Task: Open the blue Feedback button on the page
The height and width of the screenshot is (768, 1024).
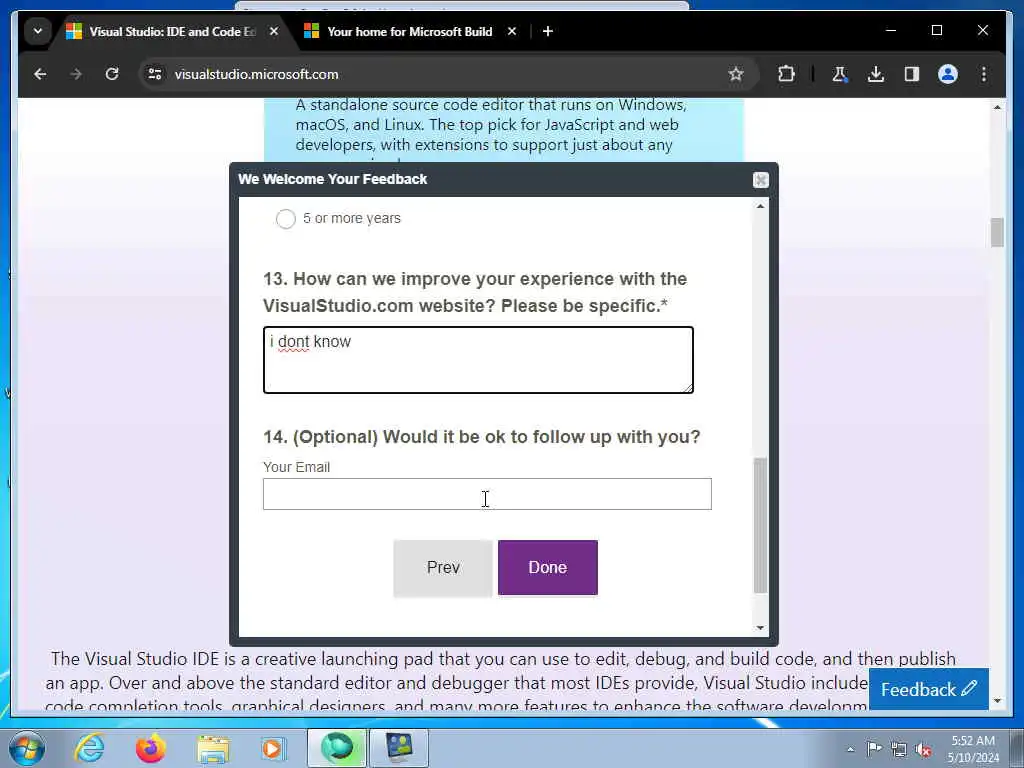Action: tap(928, 690)
